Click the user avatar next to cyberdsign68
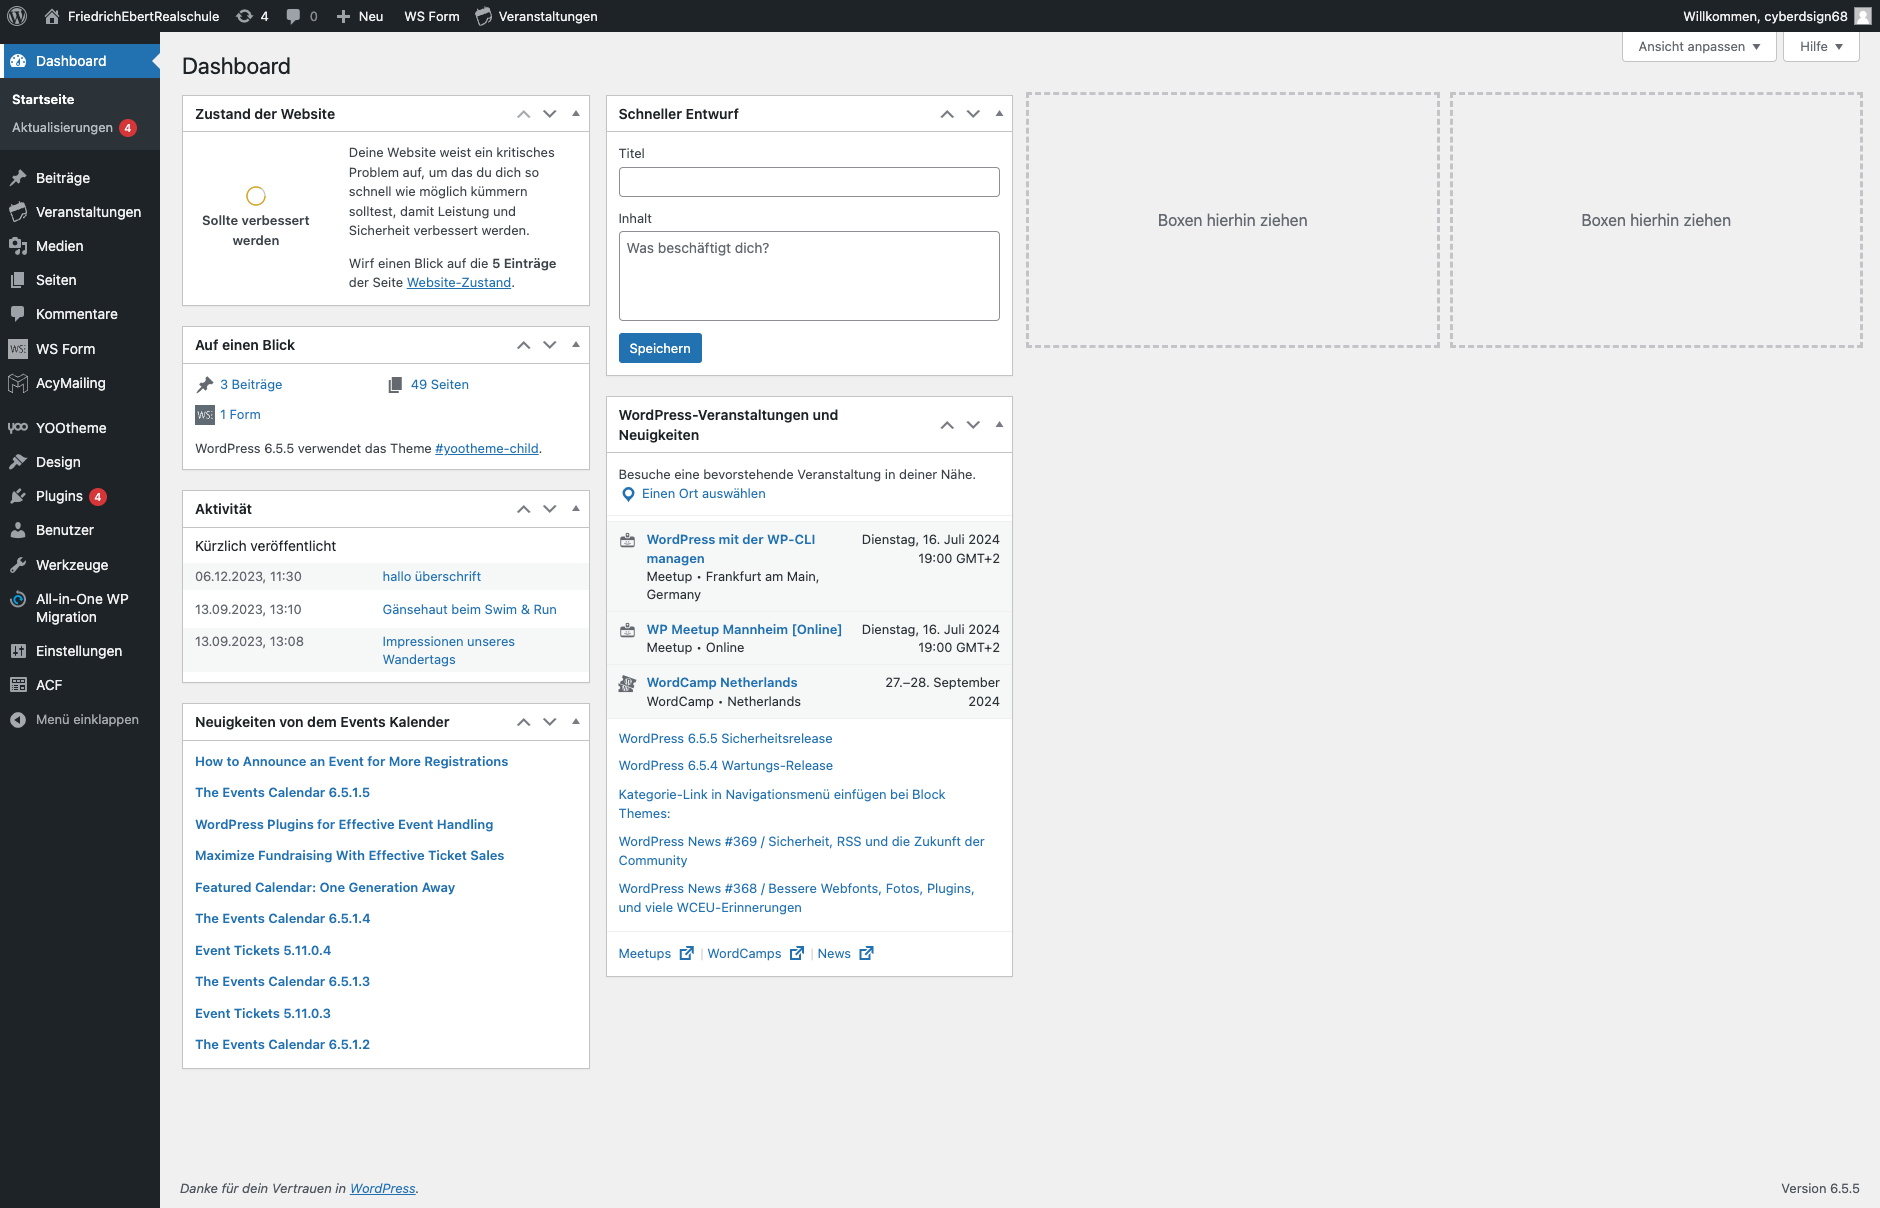1880x1208 pixels. (1862, 16)
